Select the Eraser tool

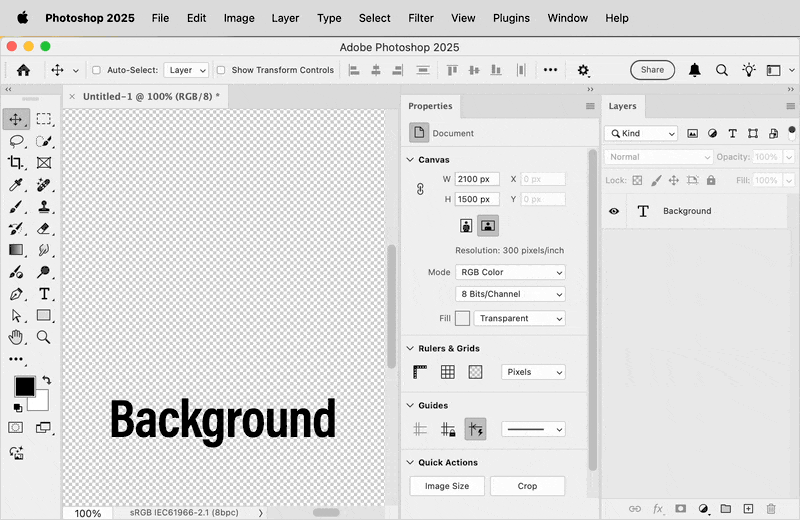coord(44,229)
